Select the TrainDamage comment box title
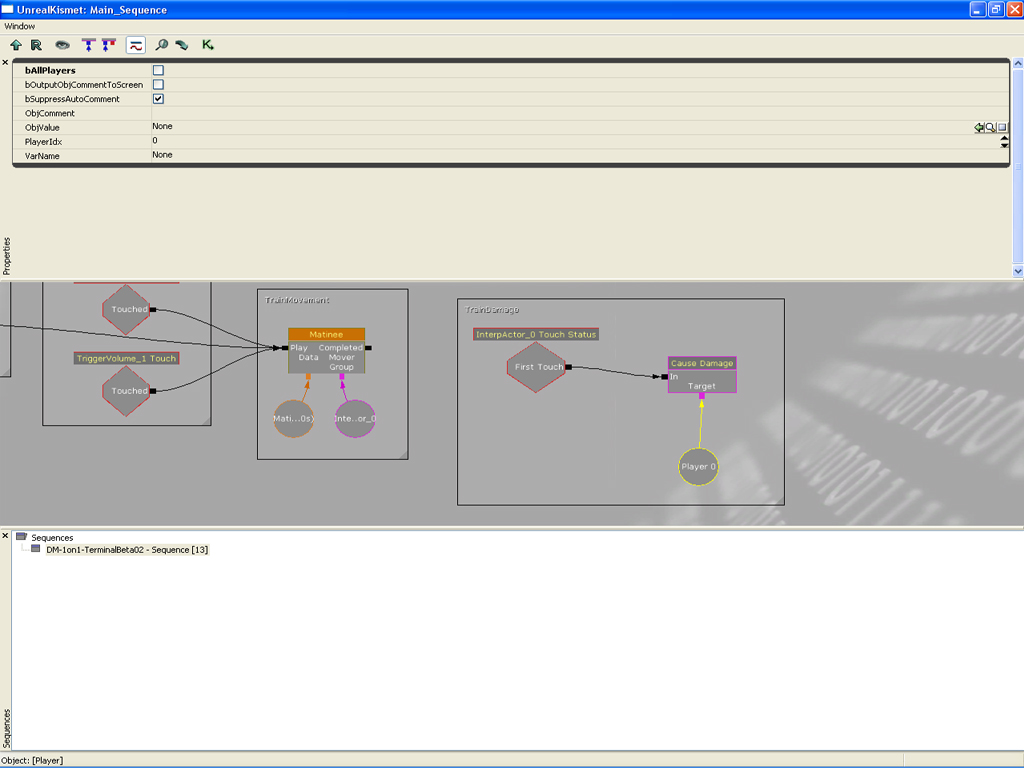Screen dimensions: 1024x768 tap(492, 310)
